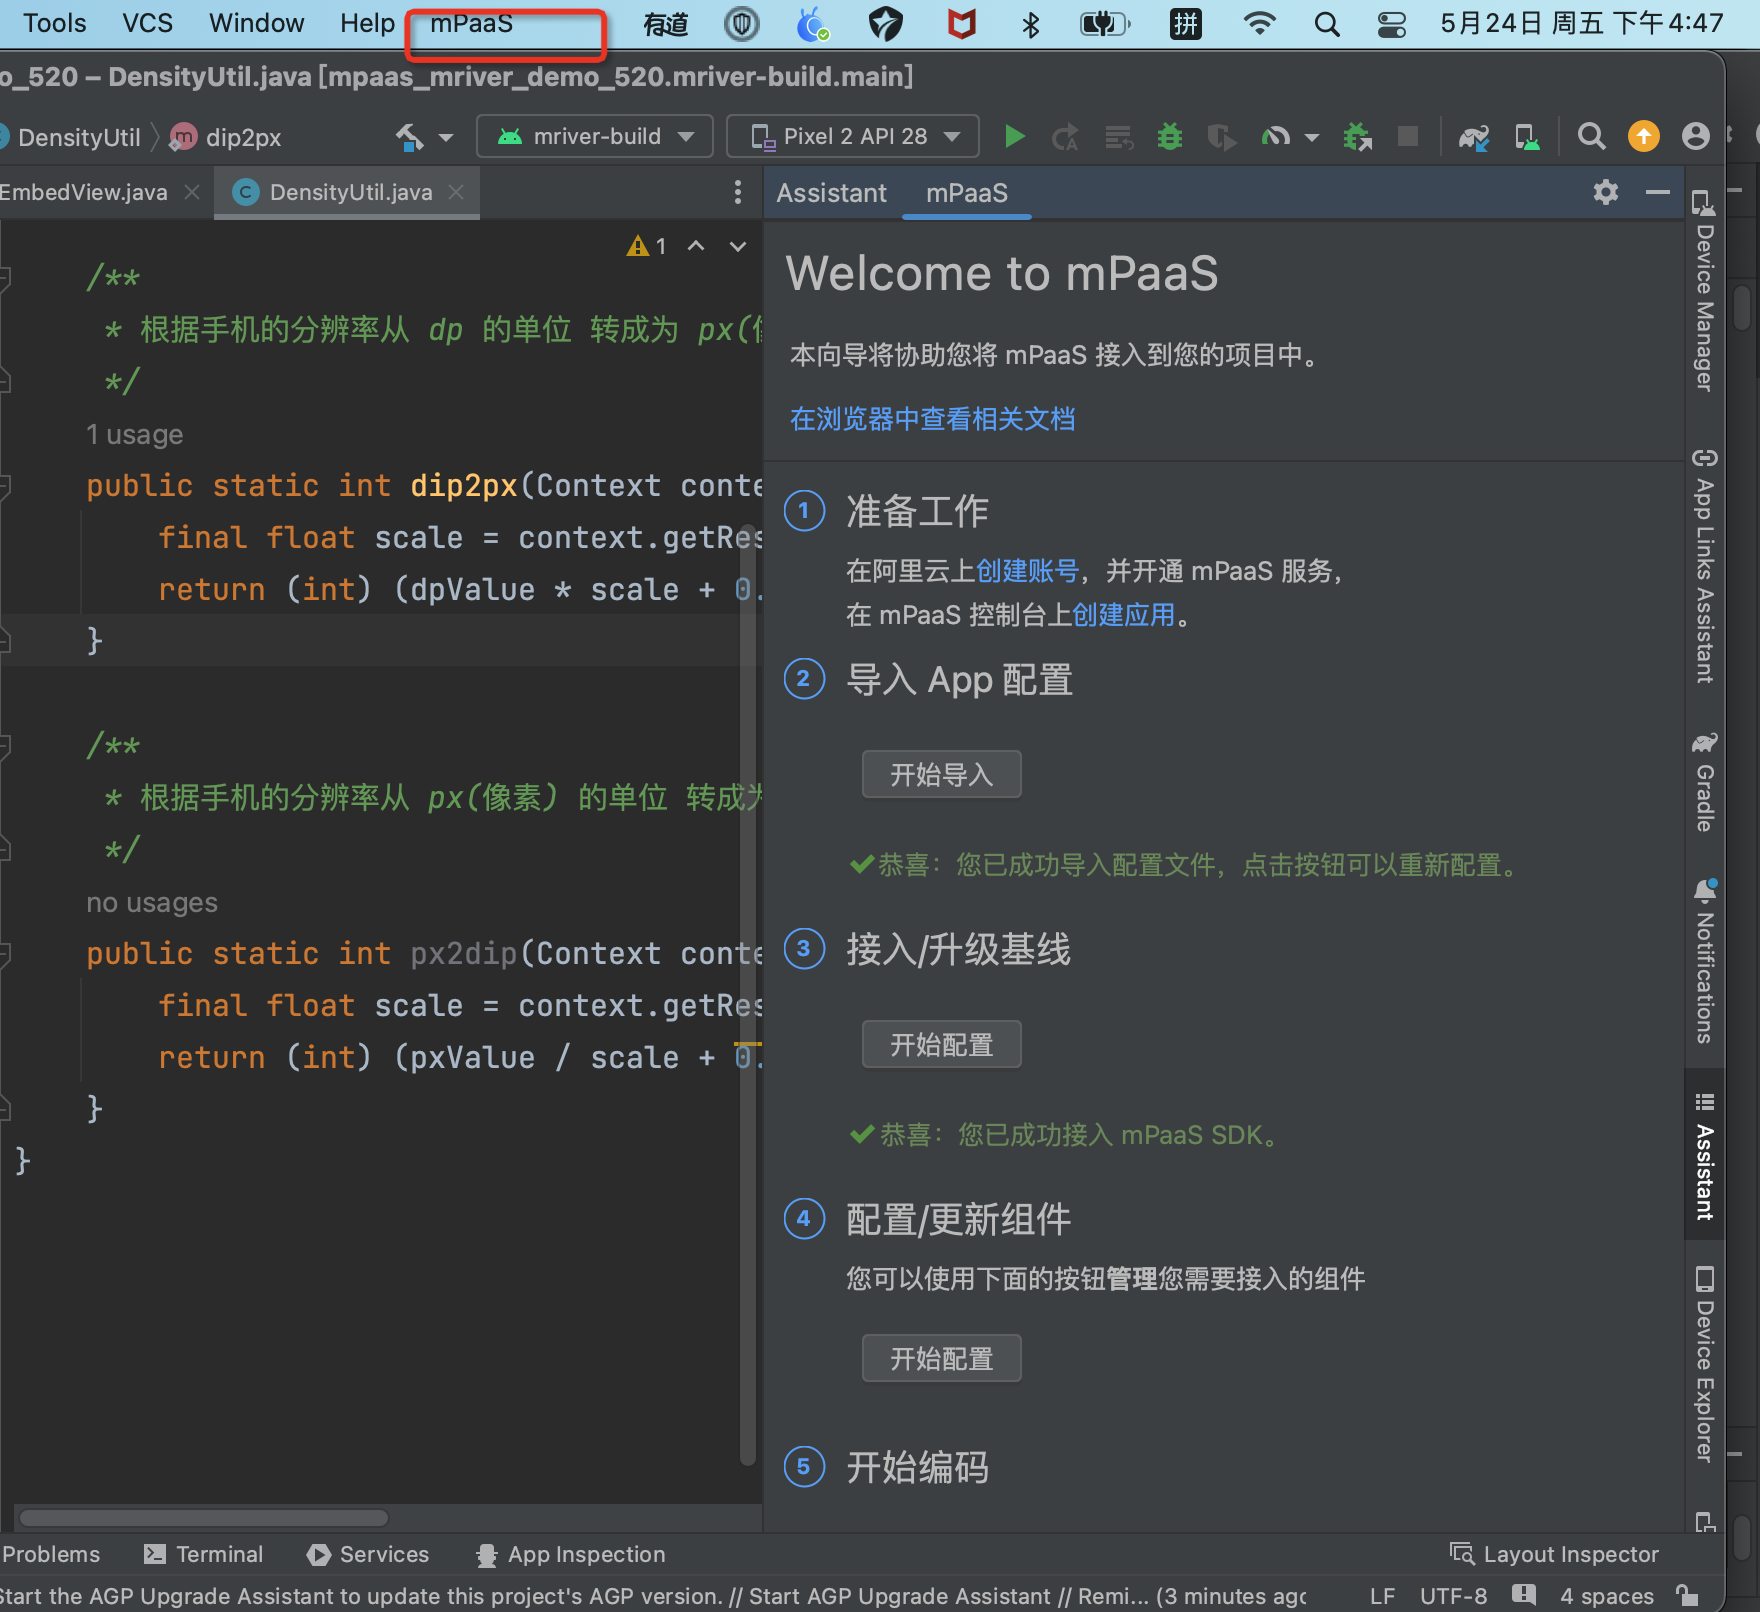Click Run with Coverage icon

pyautogui.click(x=1220, y=136)
